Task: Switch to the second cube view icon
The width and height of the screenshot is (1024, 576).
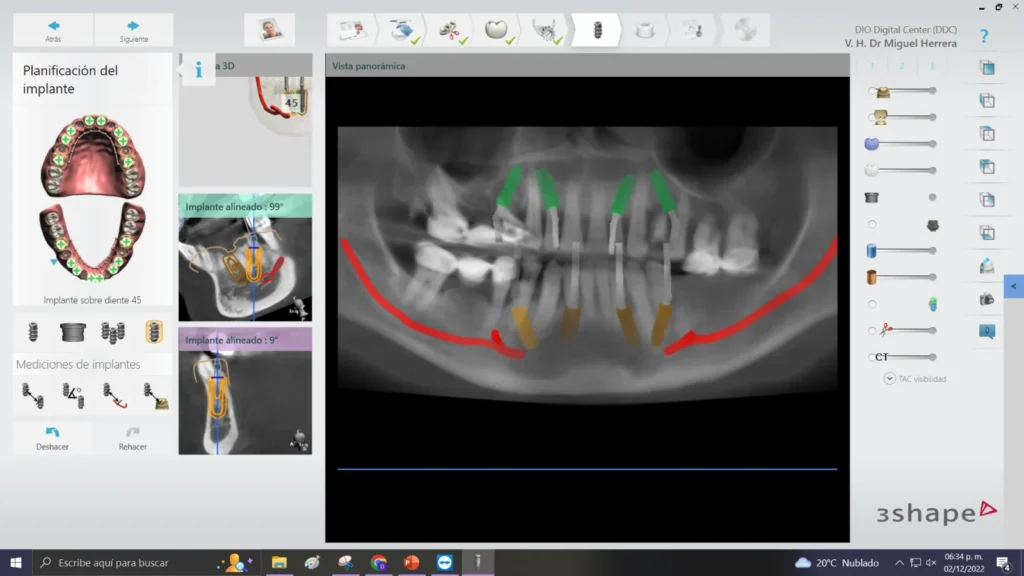Action: [987, 101]
